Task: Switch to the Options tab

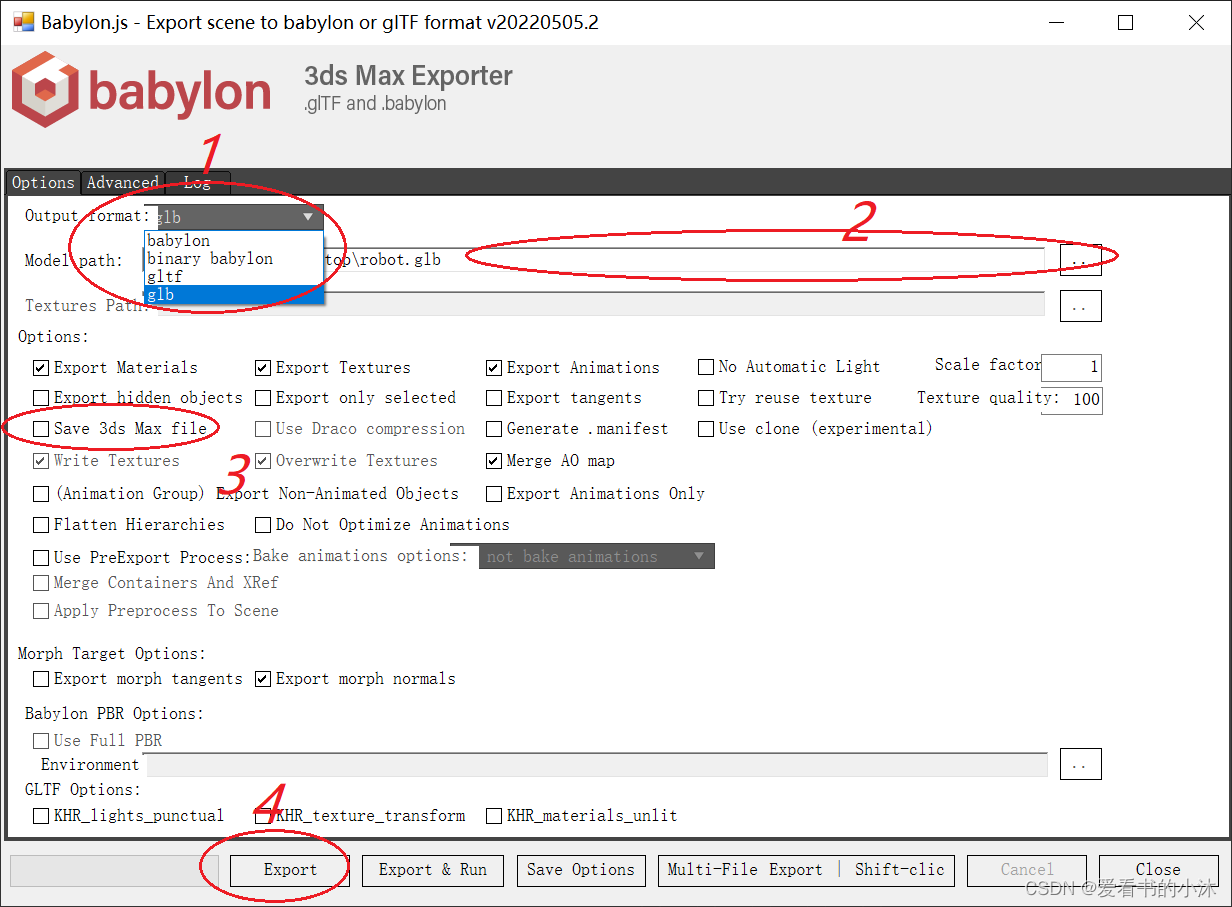Action: coord(43,182)
